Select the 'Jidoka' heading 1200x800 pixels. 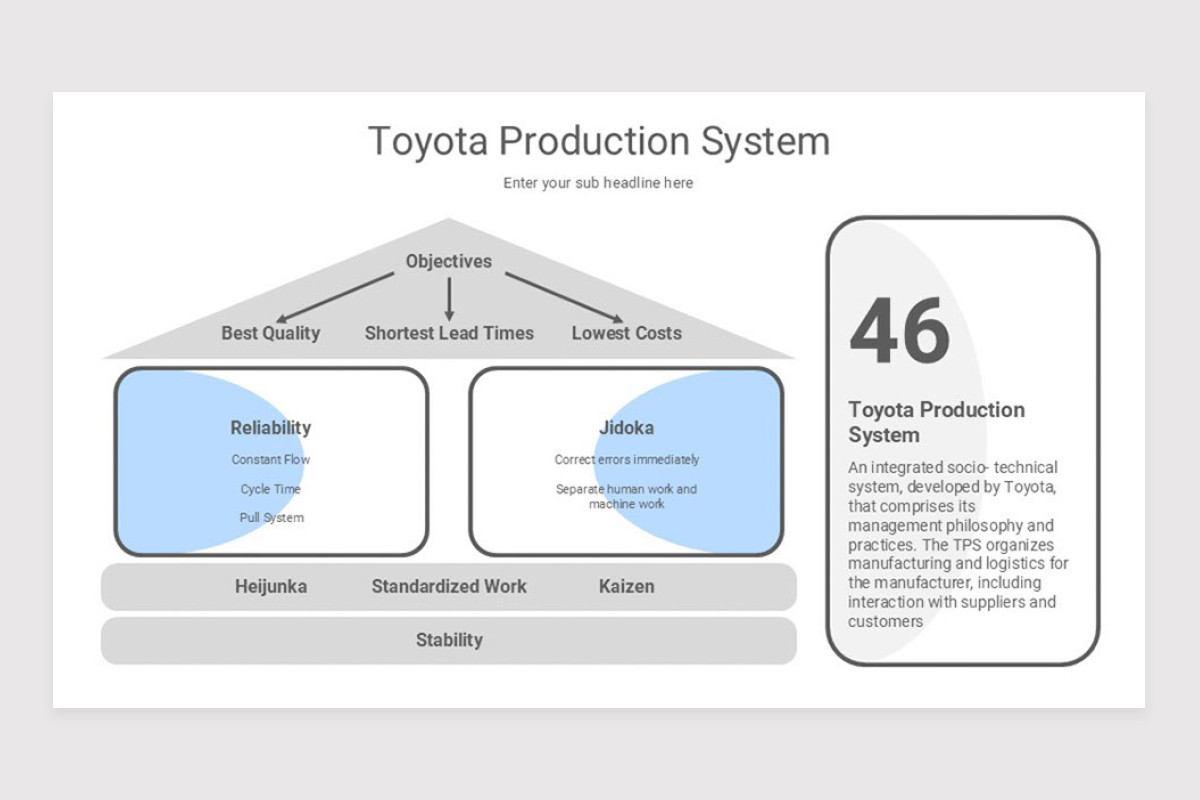(627, 428)
